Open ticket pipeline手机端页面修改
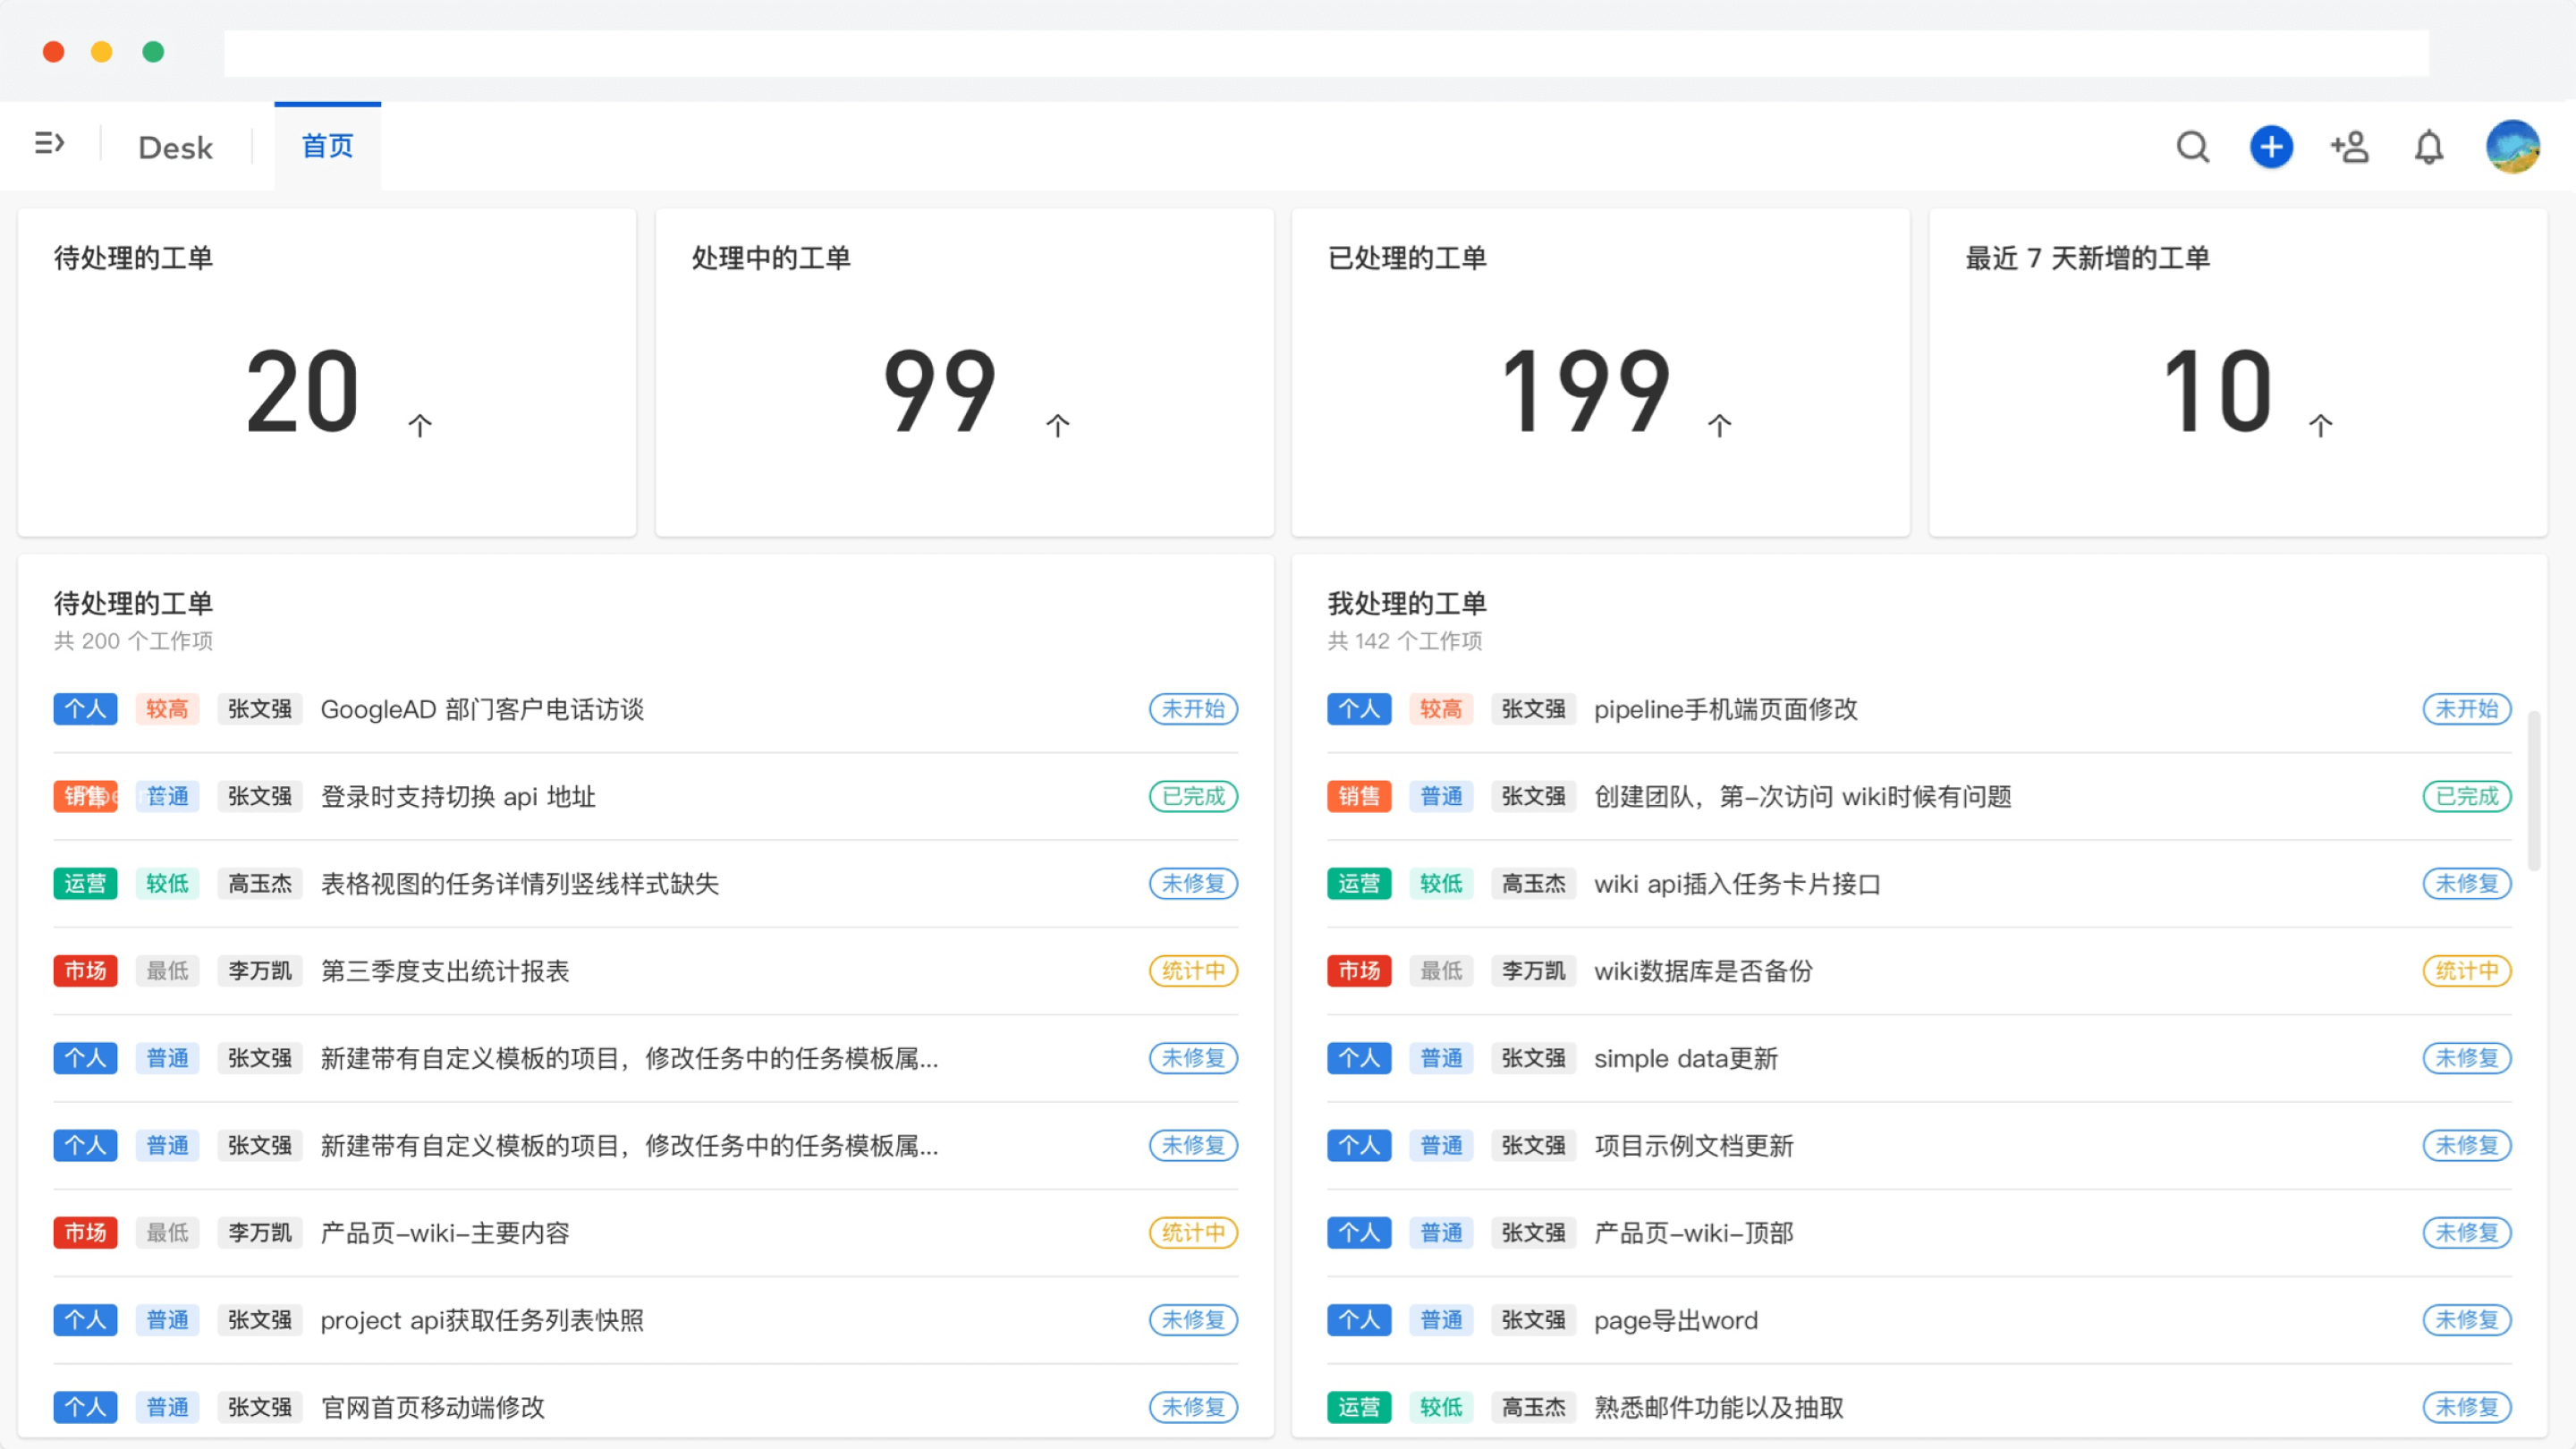2576x1449 pixels. (1725, 709)
